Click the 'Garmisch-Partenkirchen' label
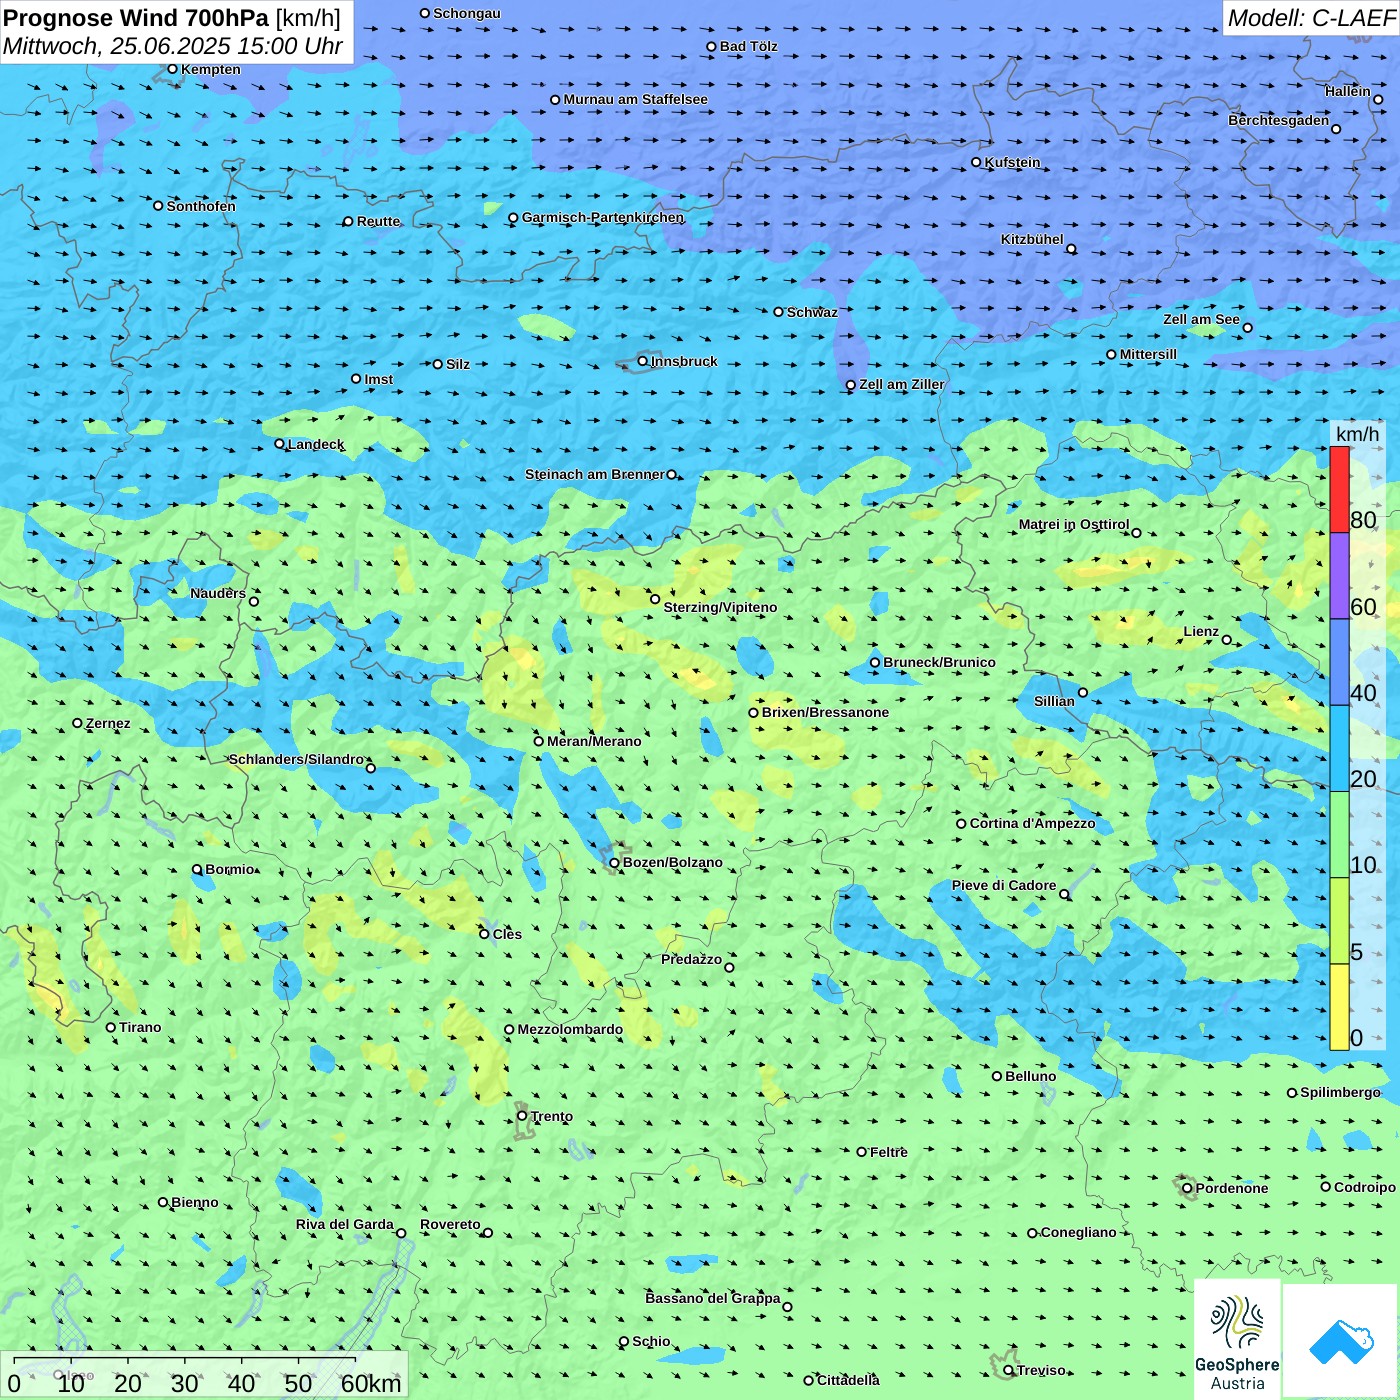1400x1400 pixels. click(x=603, y=217)
